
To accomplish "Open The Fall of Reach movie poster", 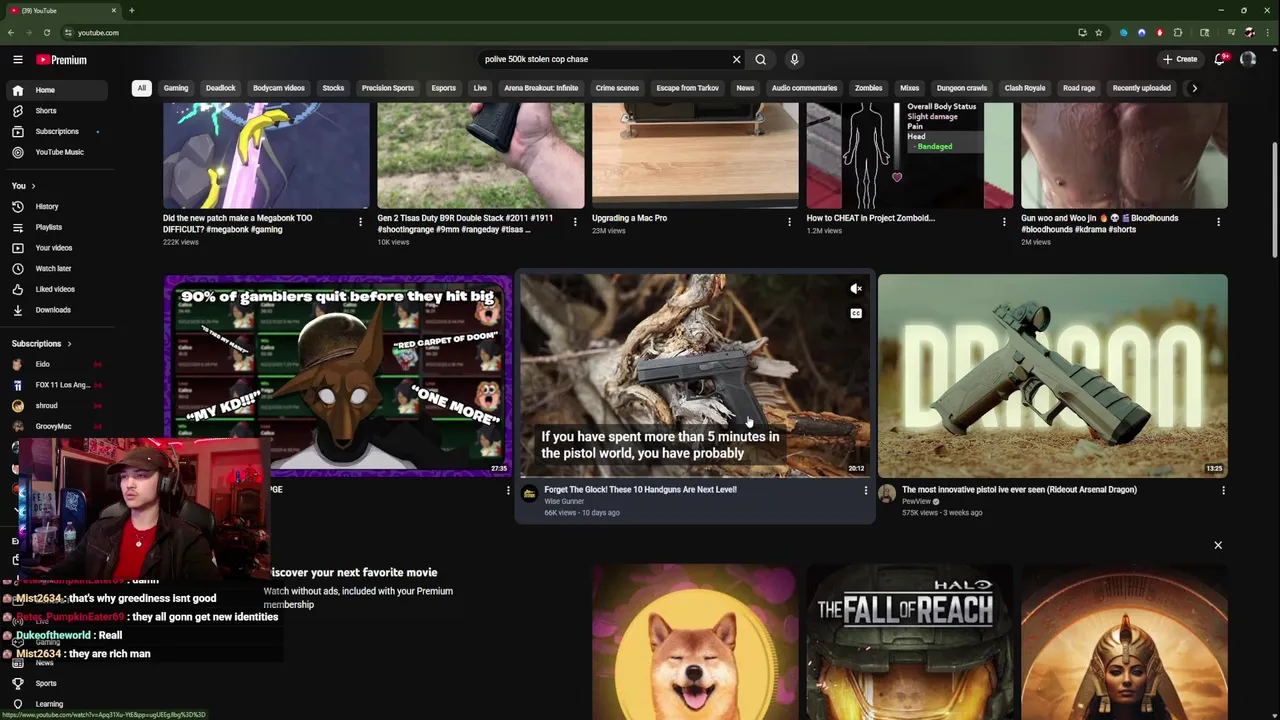I will [910, 643].
